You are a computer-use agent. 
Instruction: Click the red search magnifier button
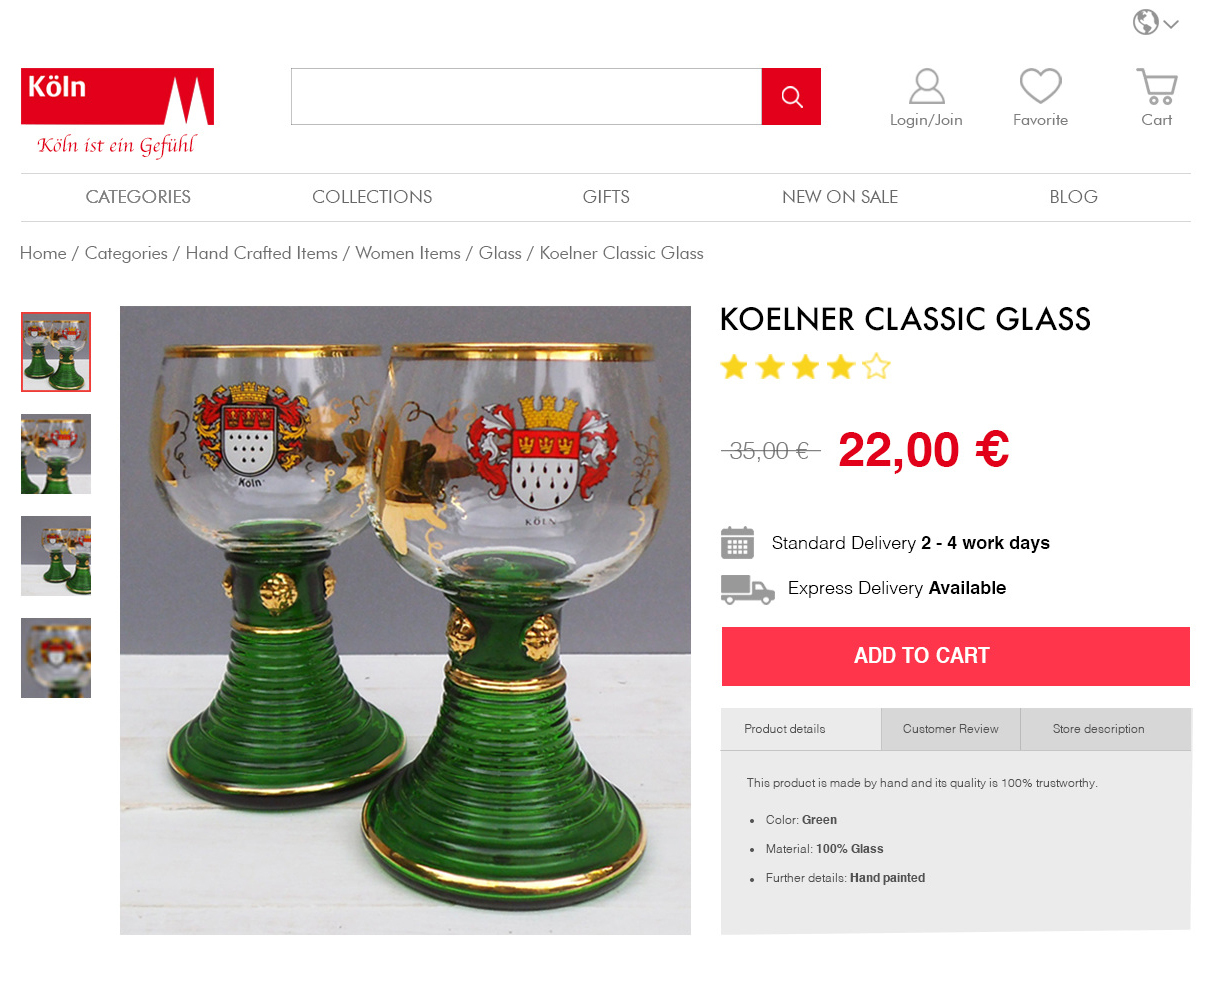[x=791, y=97]
